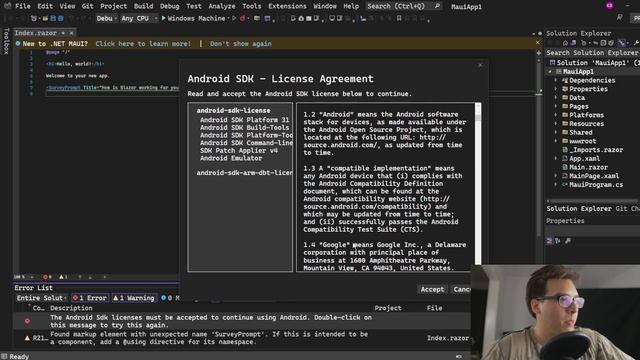Open the Project menu
This screenshot has width=640, height=360.
pyautogui.click(x=113, y=6)
